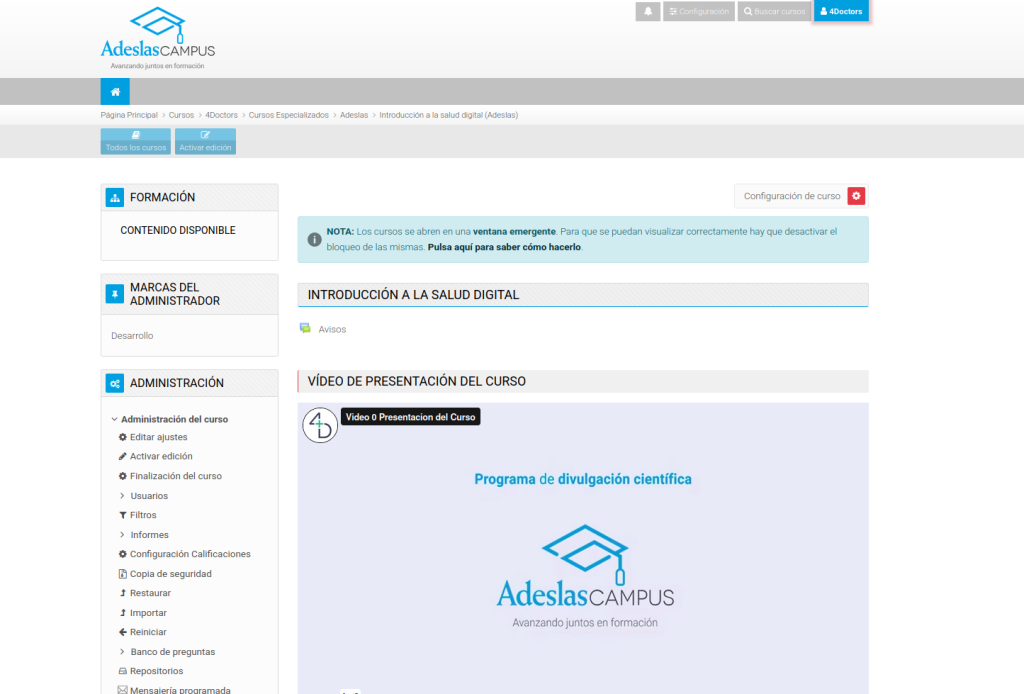This screenshot has width=1024, height=694.
Task: Click the arrow icon beside Importar
Action: click(x=122, y=612)
